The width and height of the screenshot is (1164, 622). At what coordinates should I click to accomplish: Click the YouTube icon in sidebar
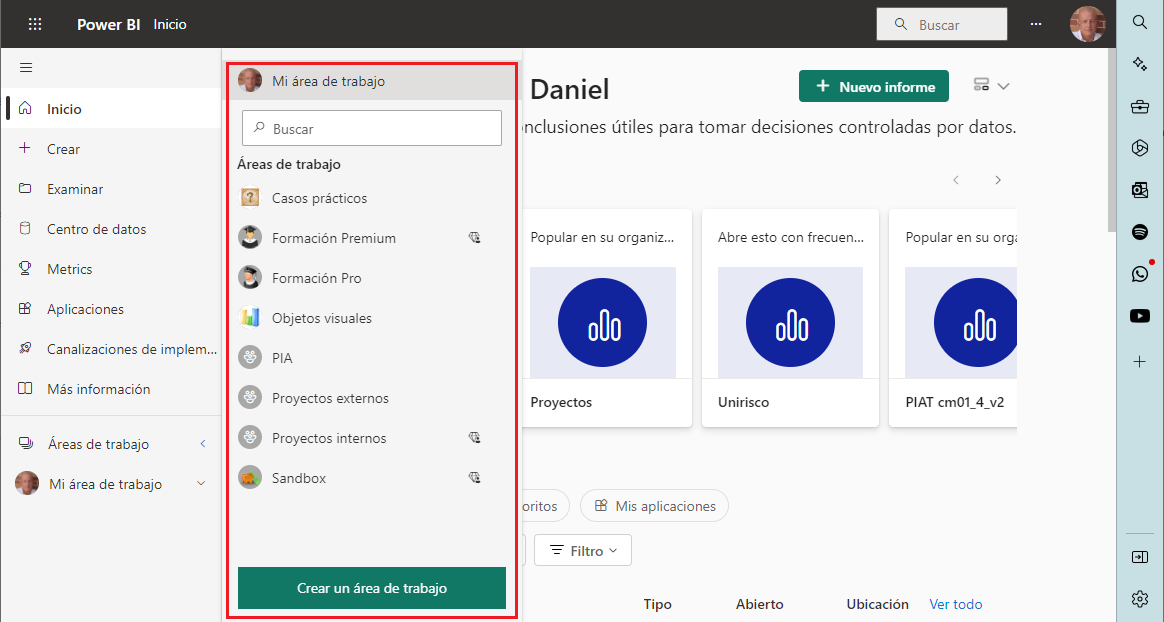coord(1139,316)
